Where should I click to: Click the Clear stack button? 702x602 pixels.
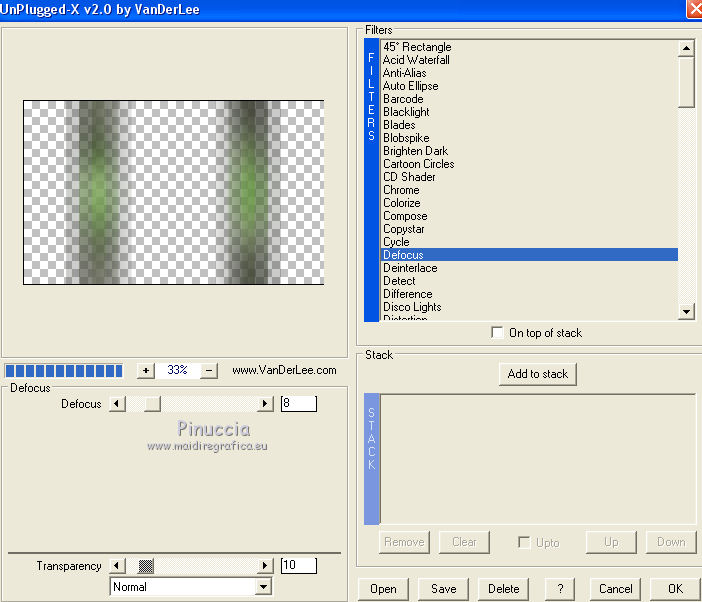pyautogui.click(x=464, y=542)
